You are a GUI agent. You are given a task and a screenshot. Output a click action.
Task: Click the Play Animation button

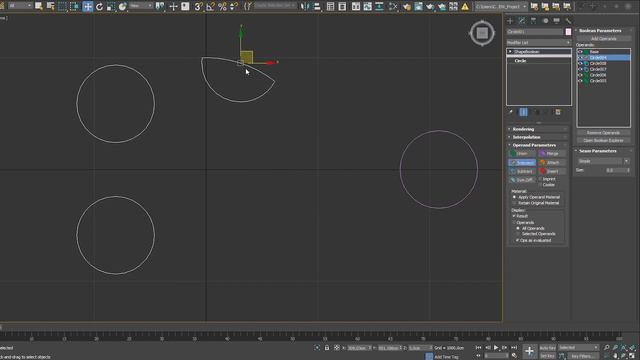496,347
